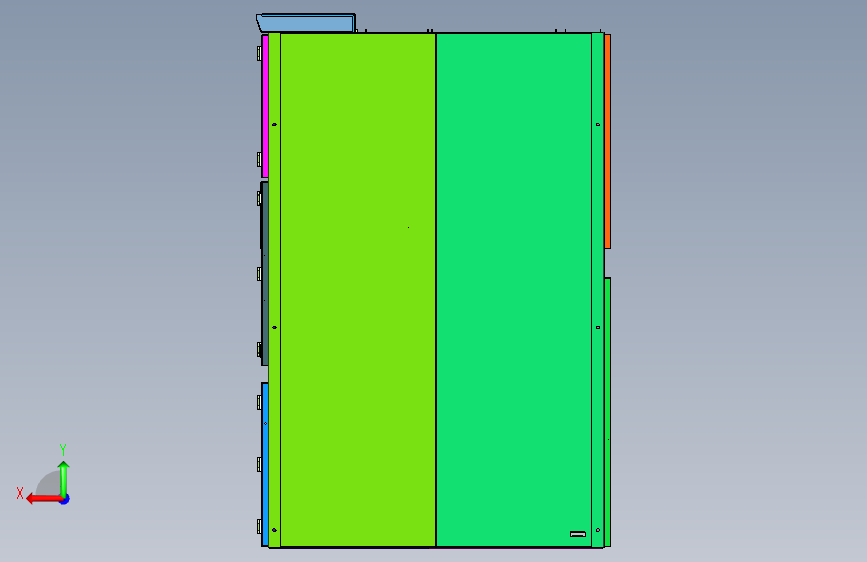
Task: Click the "X" axis label
Action: pos(20,493)
